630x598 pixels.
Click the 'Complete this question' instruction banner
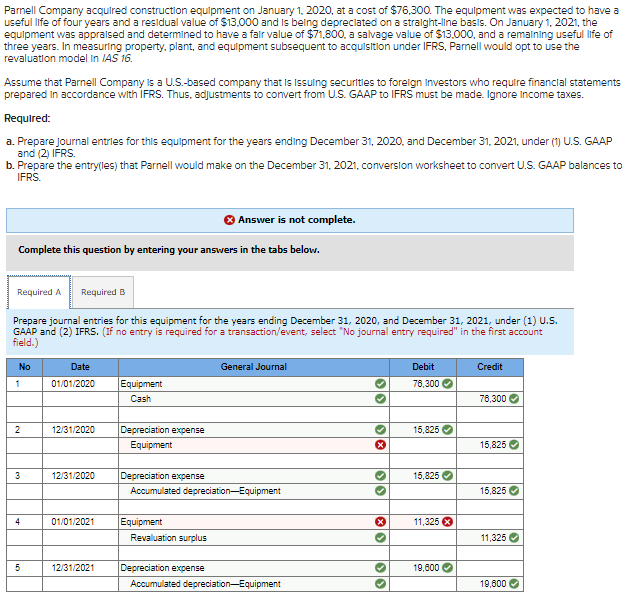click(290, 253)
